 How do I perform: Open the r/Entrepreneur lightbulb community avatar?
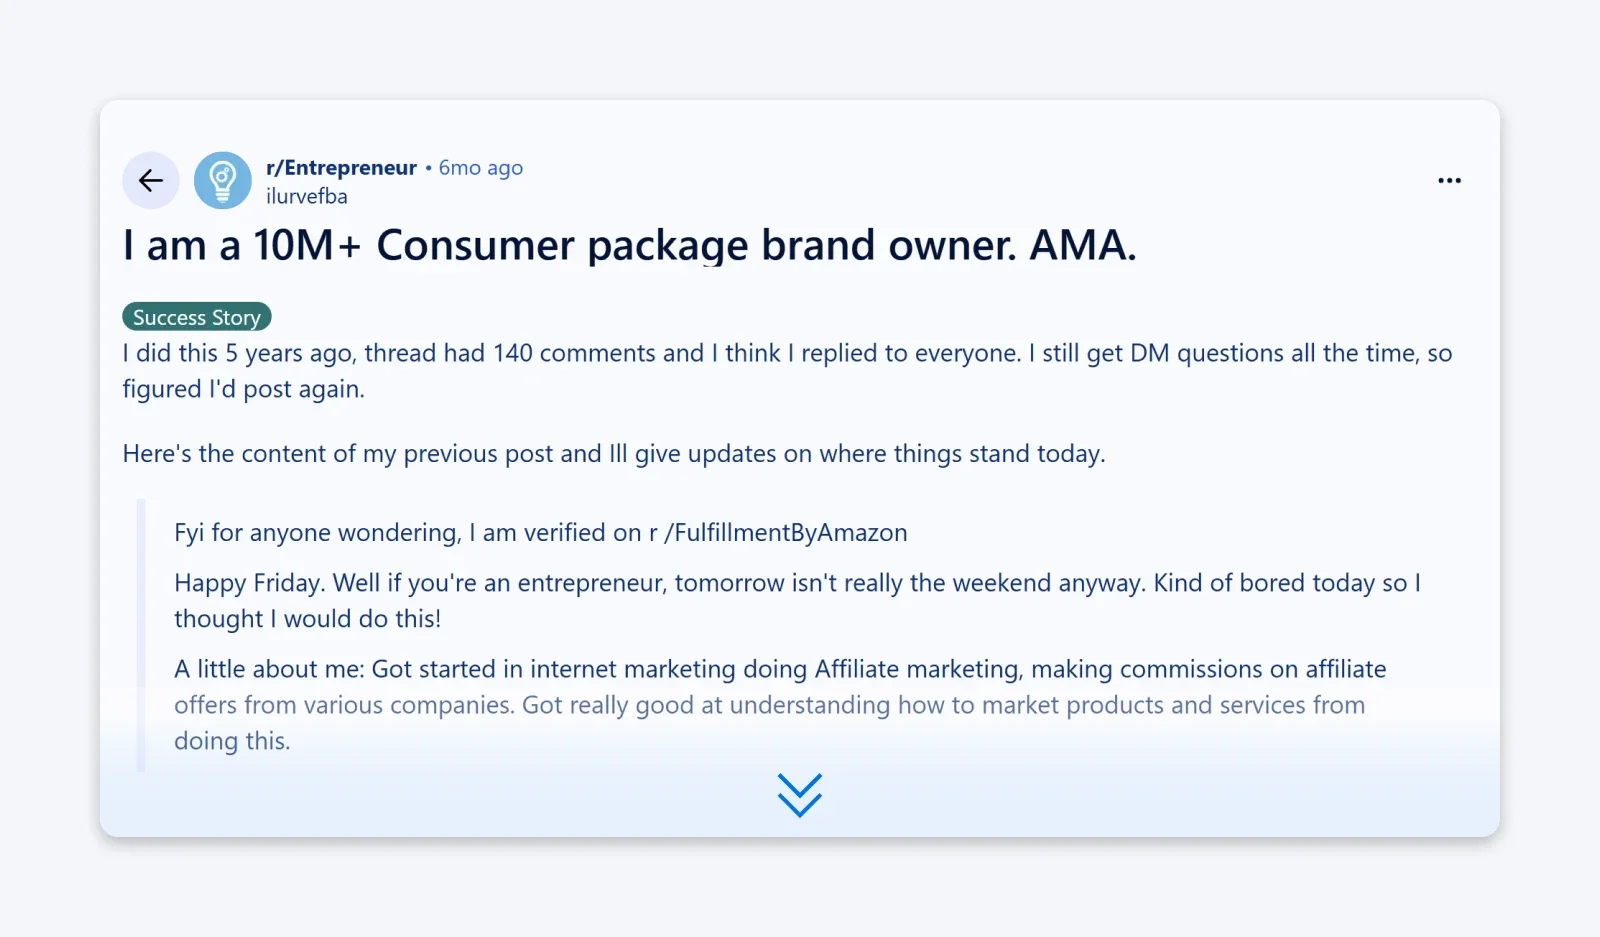tap(222, 180)
